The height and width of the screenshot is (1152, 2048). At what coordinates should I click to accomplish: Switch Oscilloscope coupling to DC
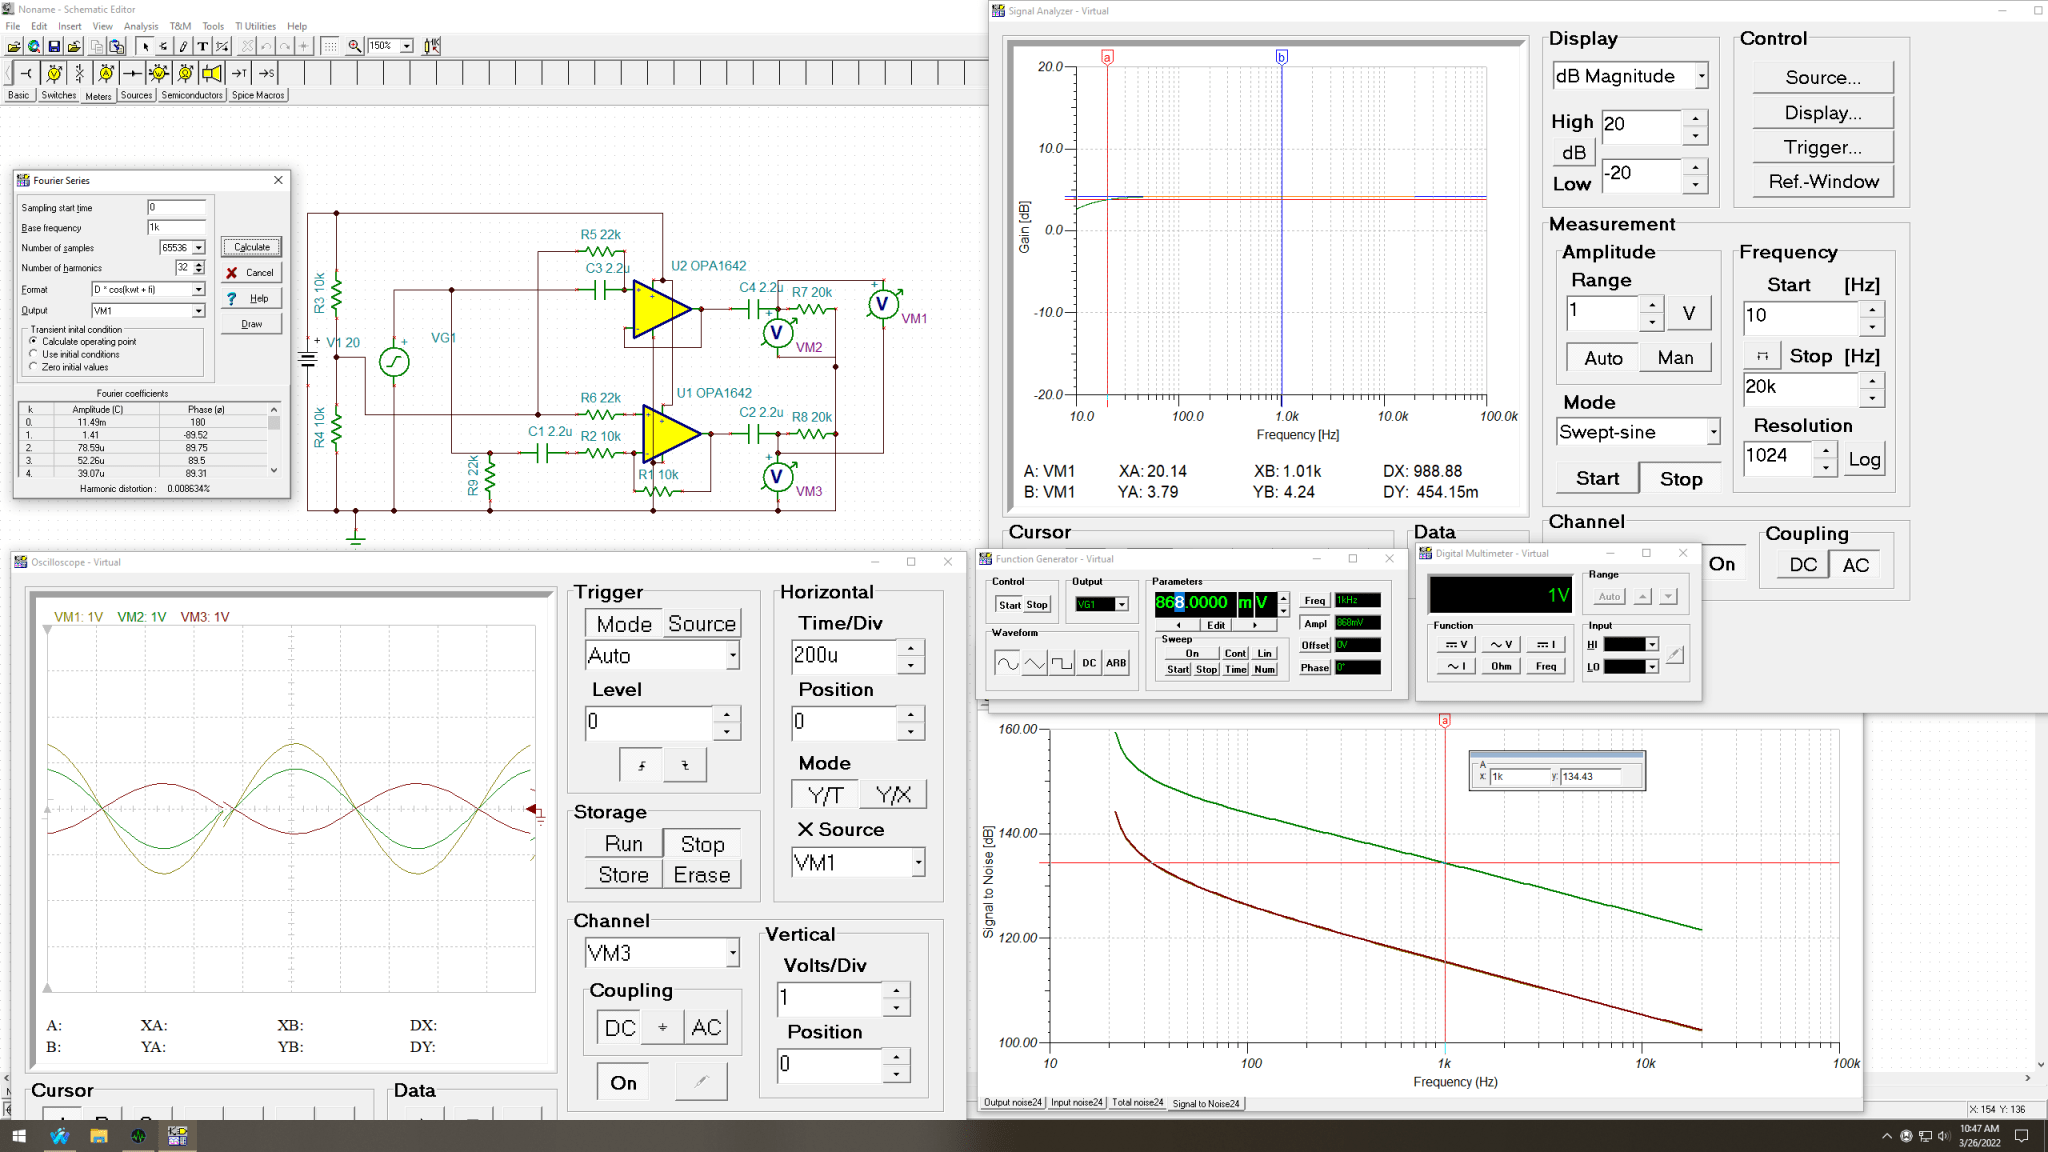click(620, 1027)
